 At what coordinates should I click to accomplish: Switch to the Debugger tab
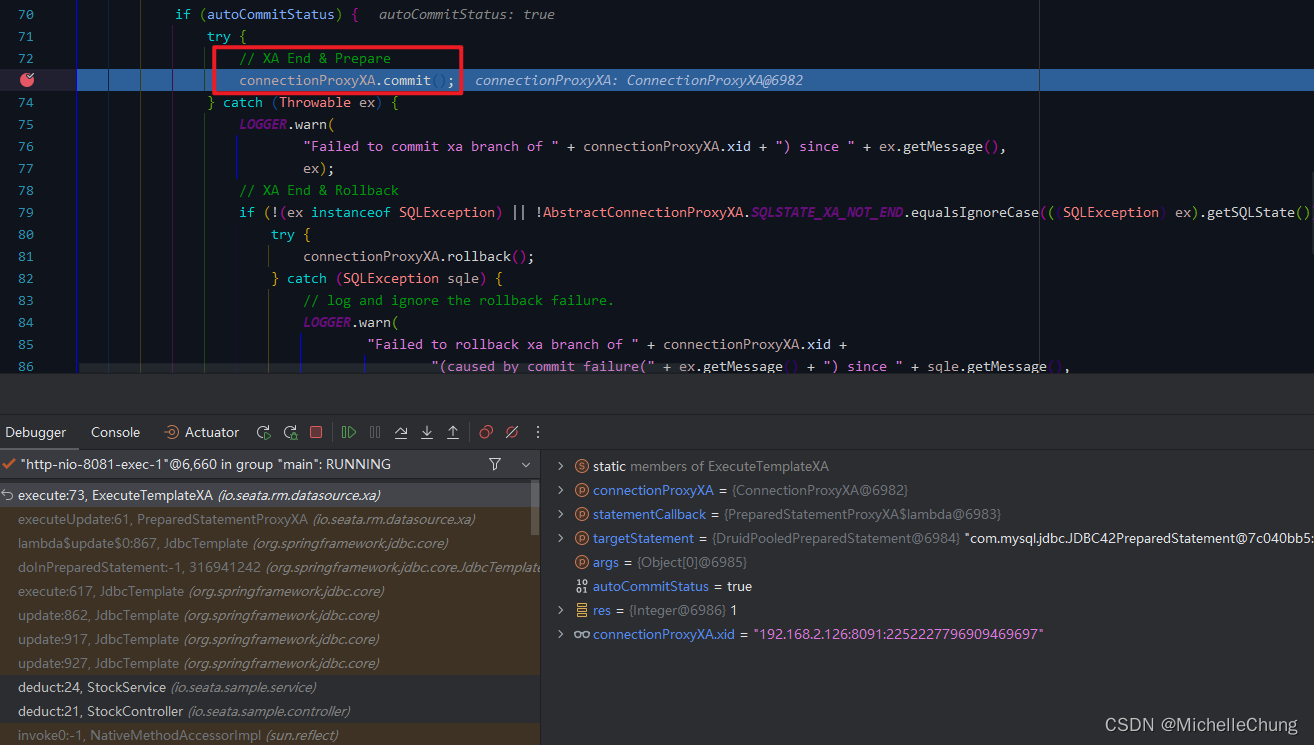pyautogui.click(x=35, y=432)
